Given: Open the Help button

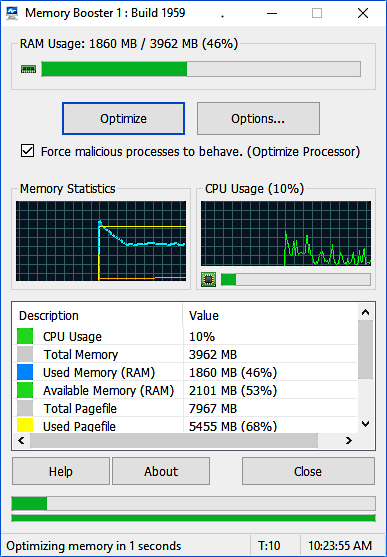Looking at the screenshot, I should coord(61,471).
